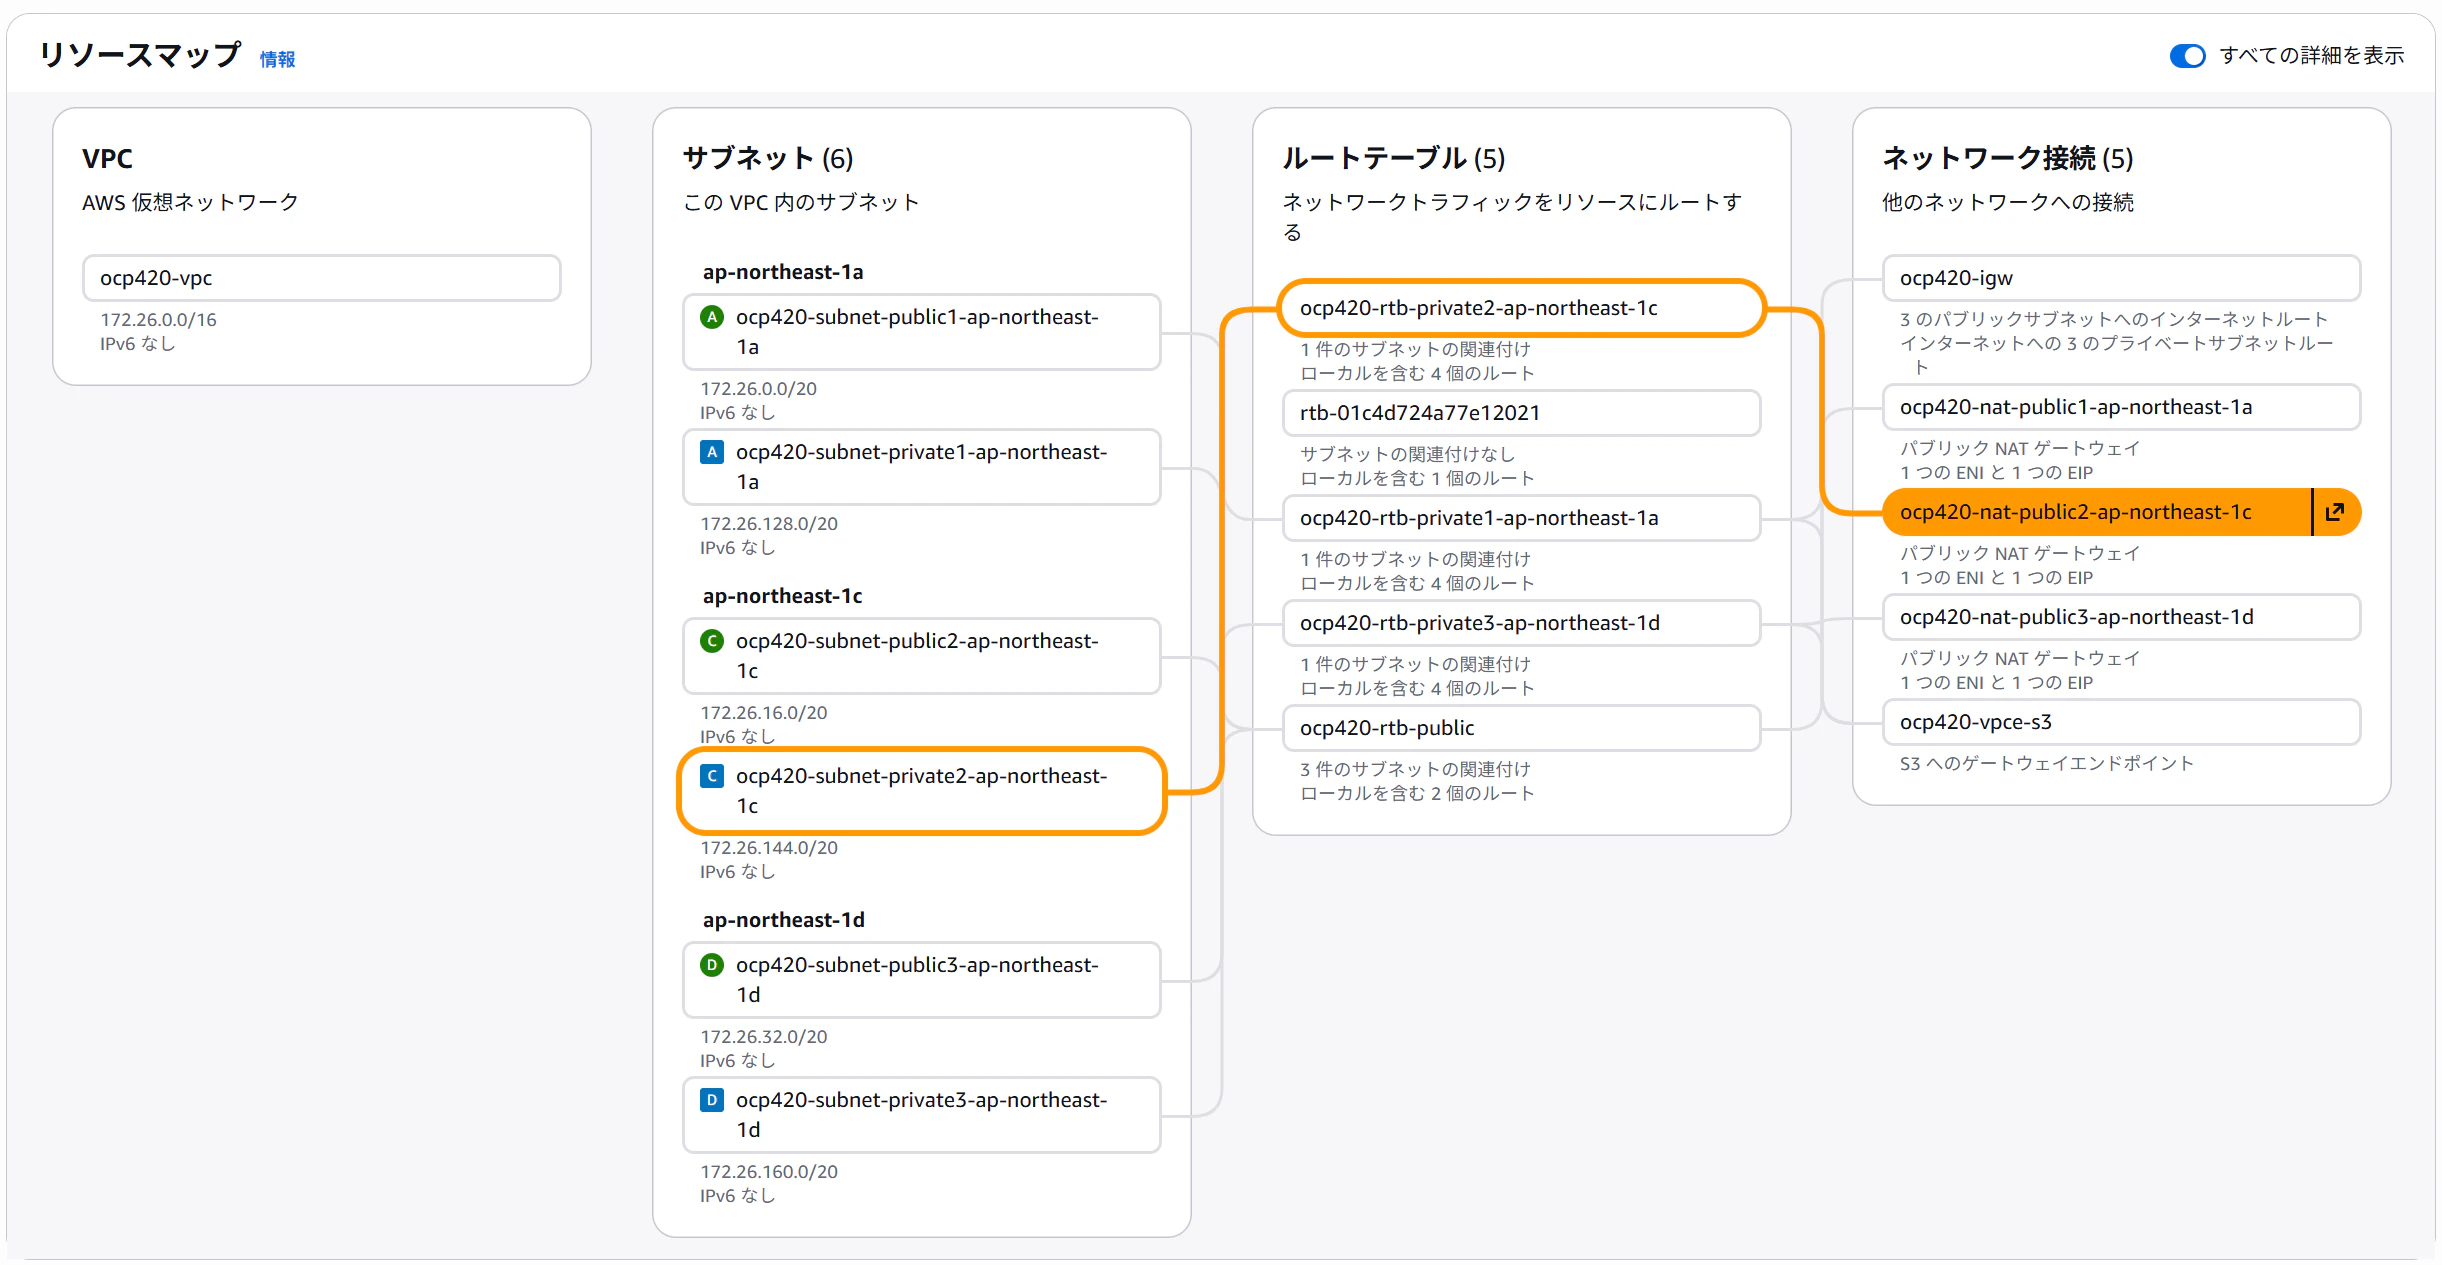2442x1265 pixels.
Task: Open the 情報 link next to リソースマップ
Action: (278, 59)
